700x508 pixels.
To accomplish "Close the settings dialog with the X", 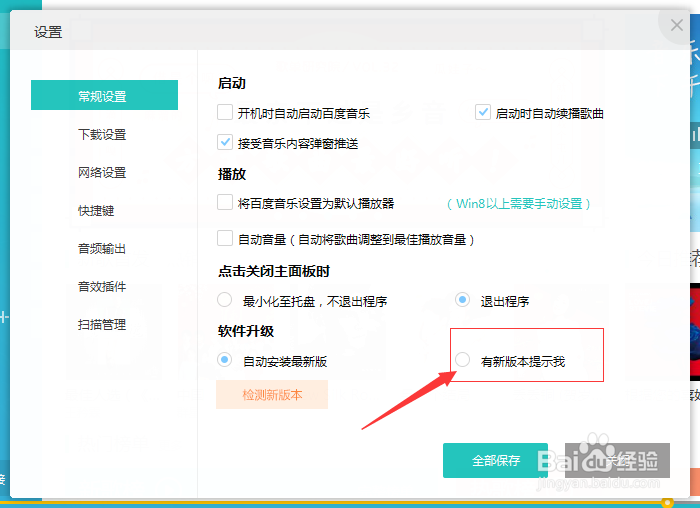I will tap(677, 25).
